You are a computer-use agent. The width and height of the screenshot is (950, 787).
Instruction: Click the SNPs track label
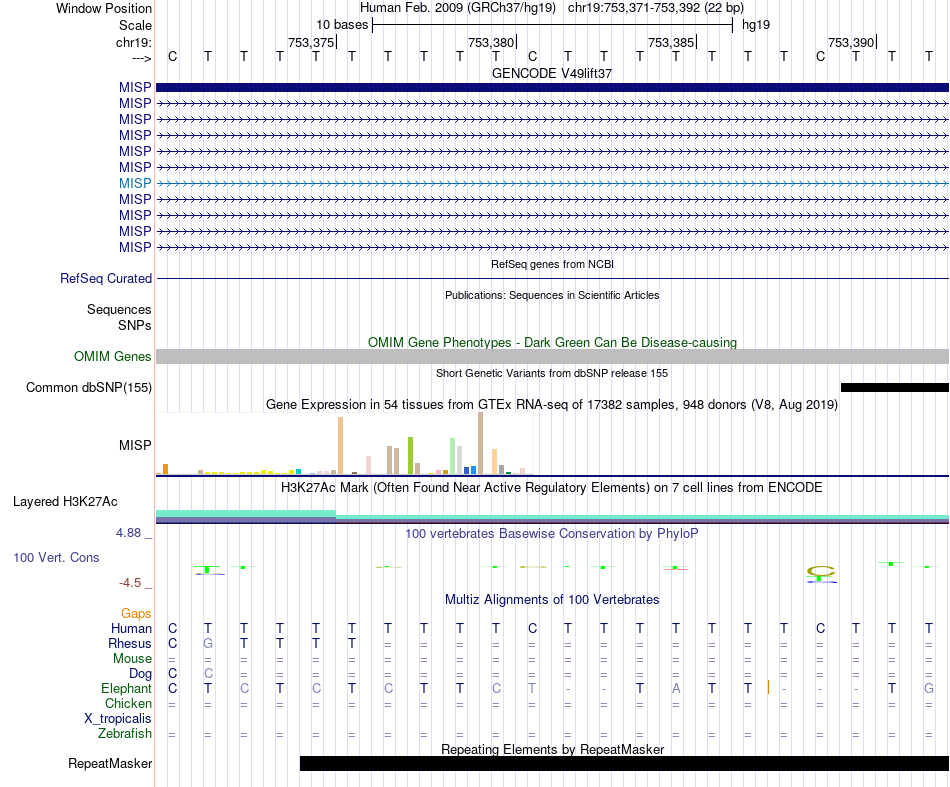click(135, 325)
